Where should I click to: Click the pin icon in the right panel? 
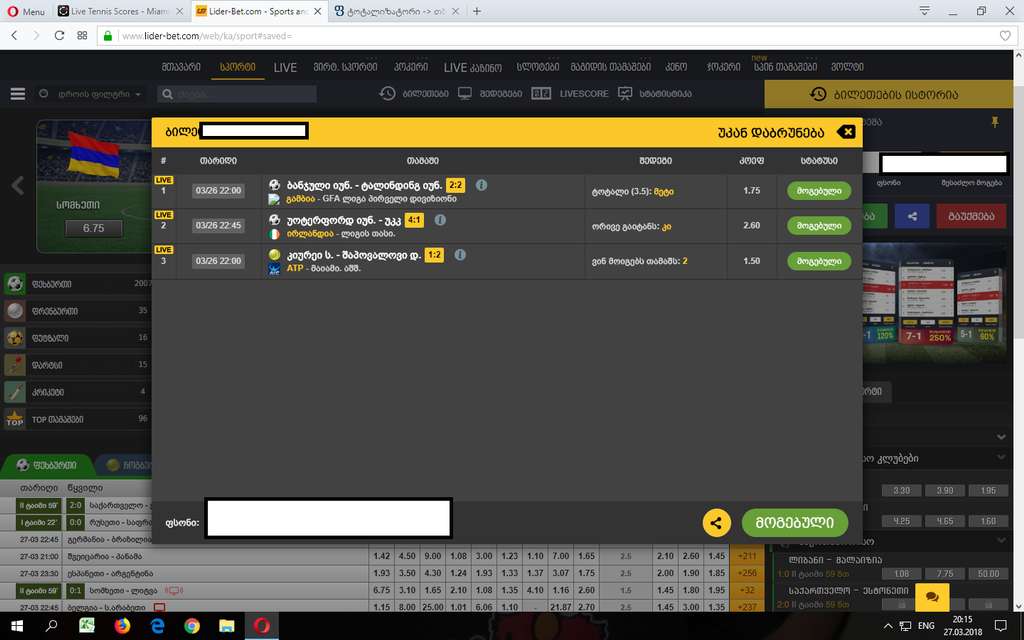click(995, 122)
